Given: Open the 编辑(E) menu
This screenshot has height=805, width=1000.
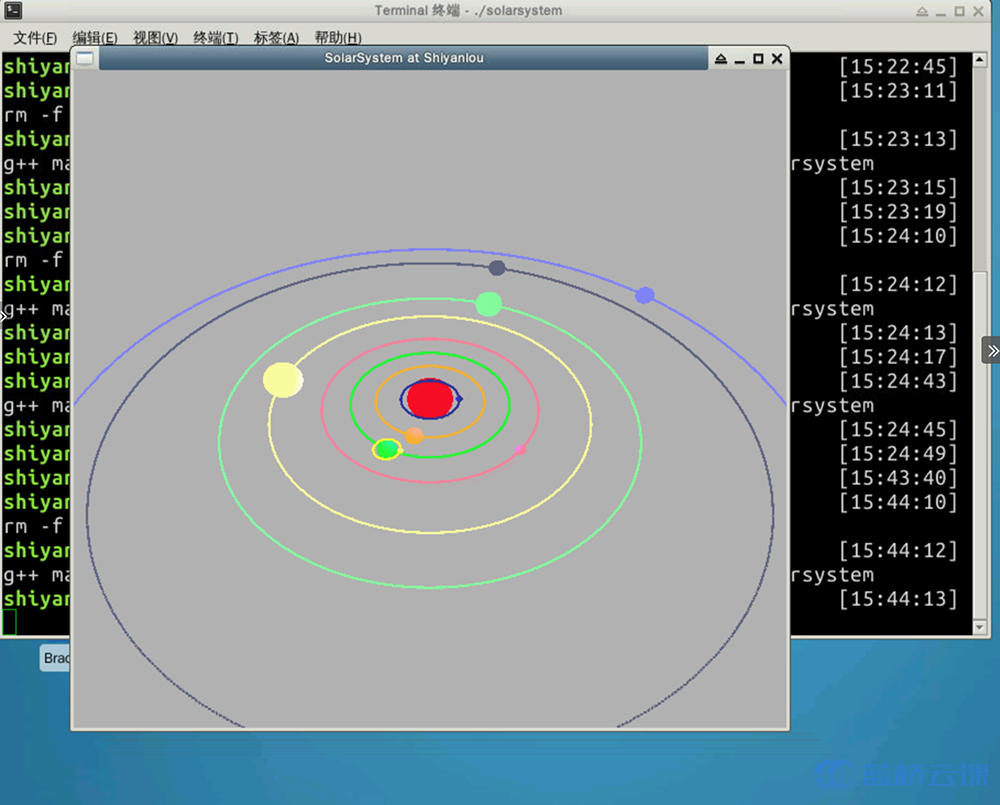Looking at the screenshot, I should (94, 38).
